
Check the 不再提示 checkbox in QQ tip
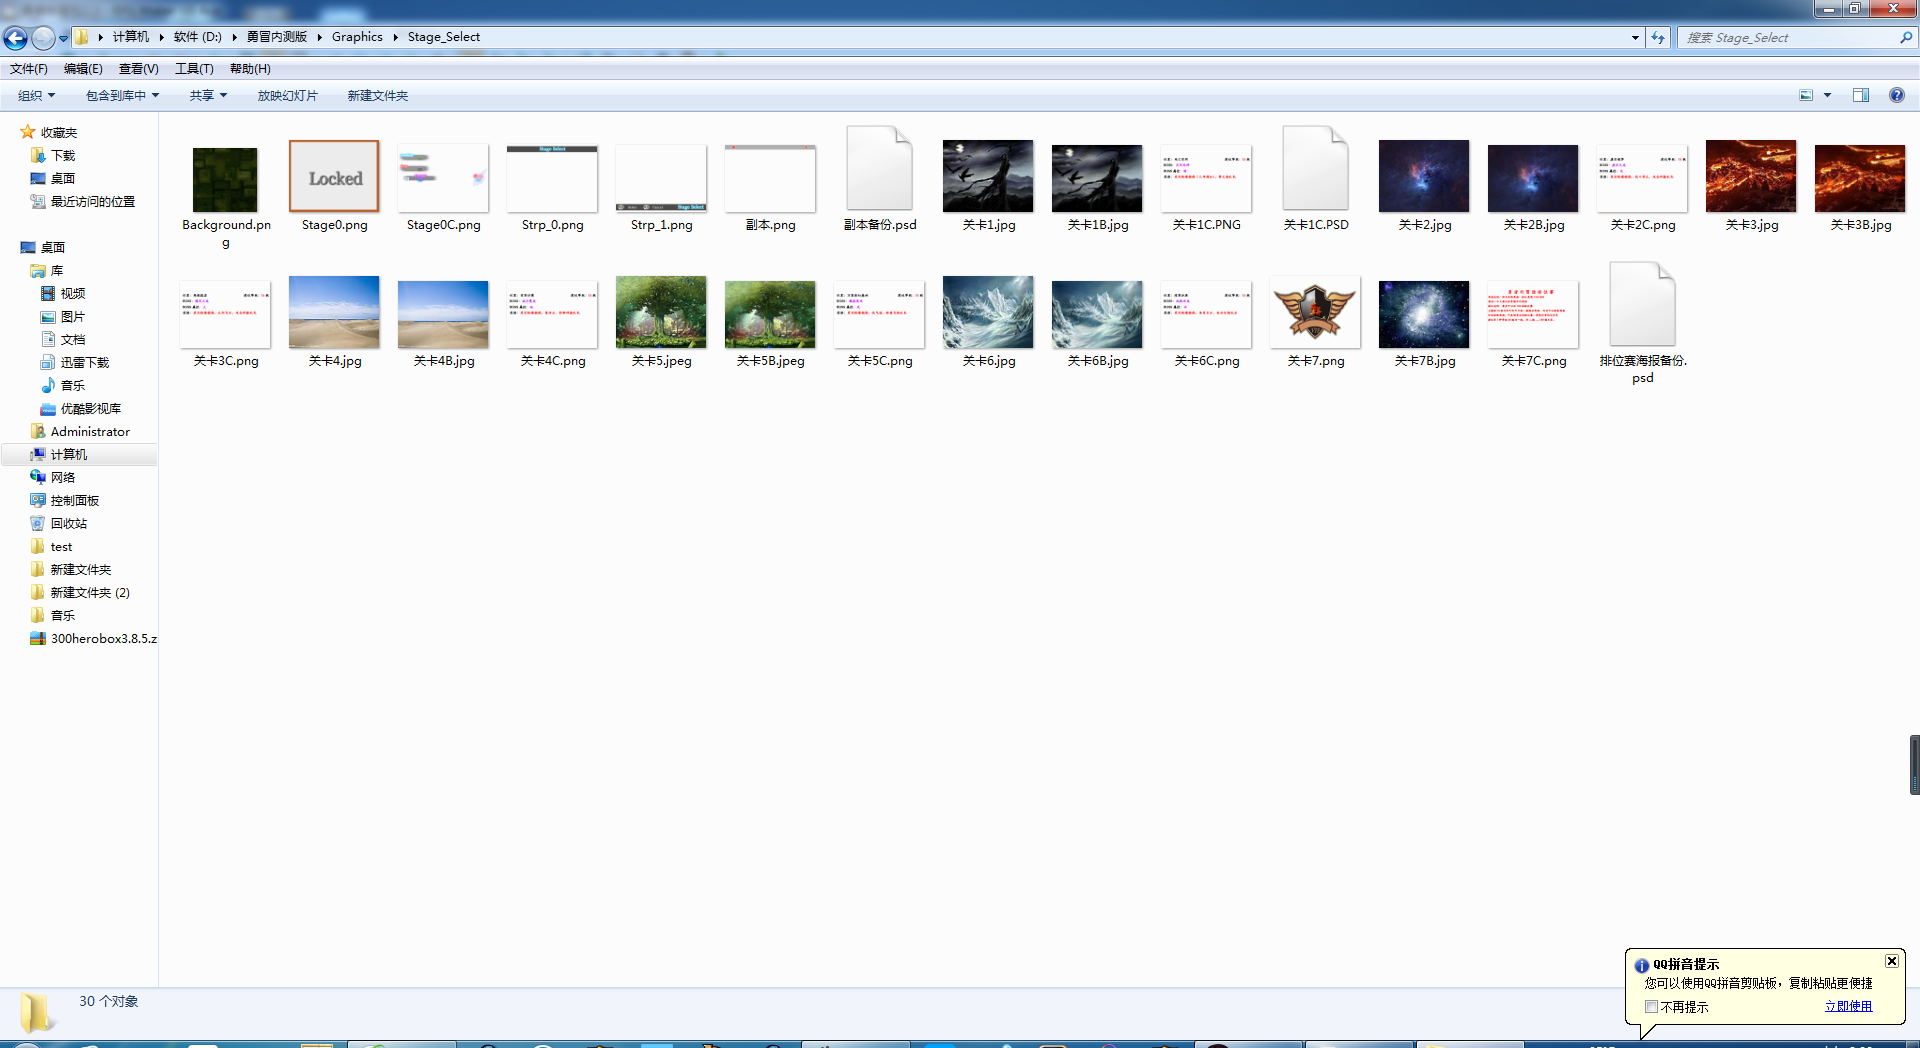[1651, 1007]
